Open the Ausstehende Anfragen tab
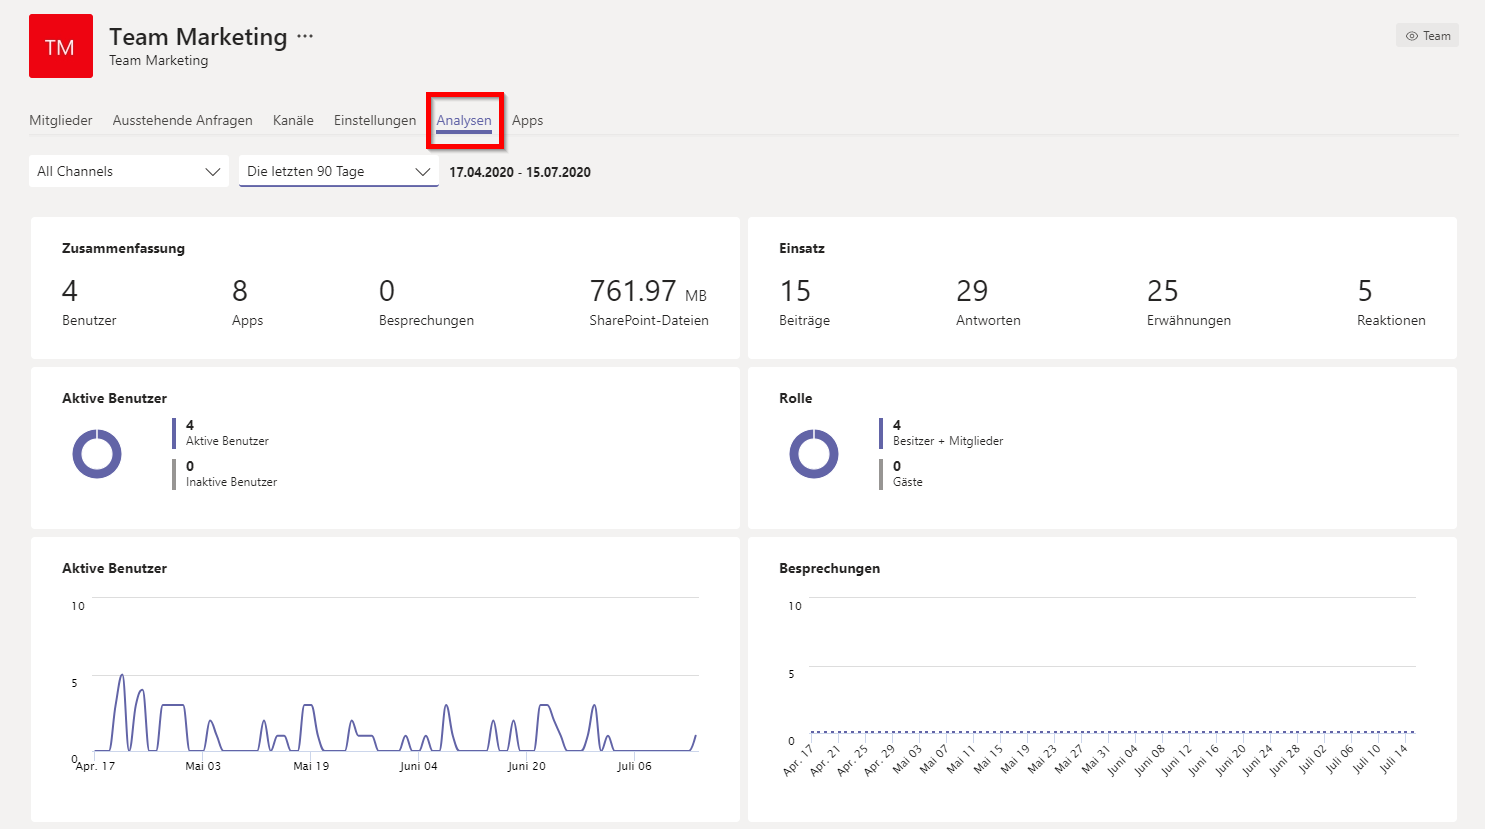 pyautogui.click(x=183, y=120)
